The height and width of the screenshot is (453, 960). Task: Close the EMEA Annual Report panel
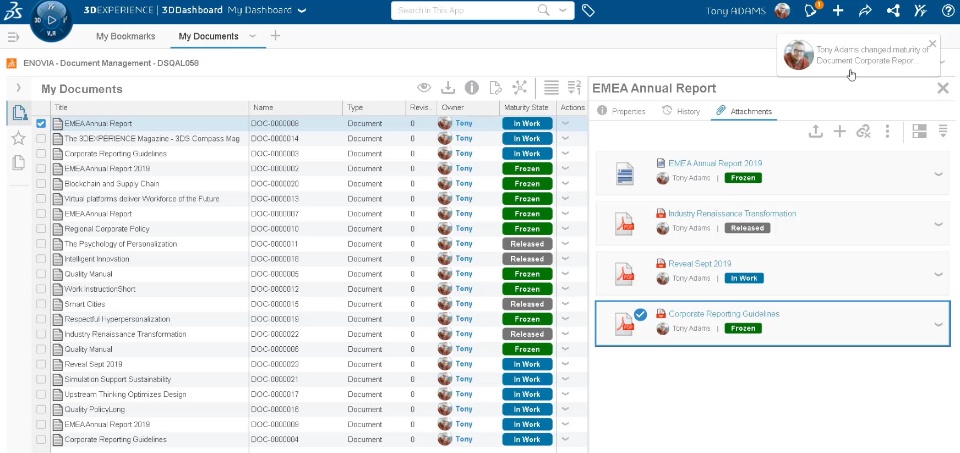click(x=943, y=88)
